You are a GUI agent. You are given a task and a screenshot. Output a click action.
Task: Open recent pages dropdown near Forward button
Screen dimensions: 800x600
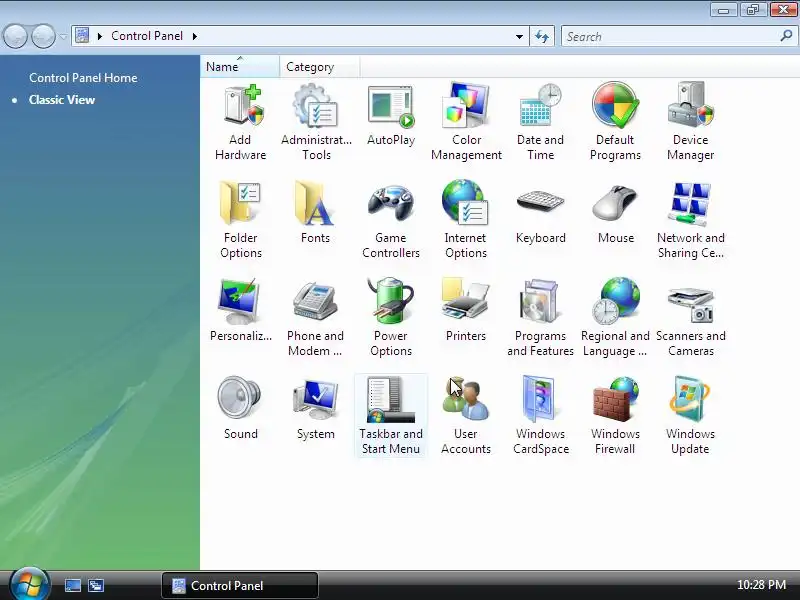click(x=63, y=37)
